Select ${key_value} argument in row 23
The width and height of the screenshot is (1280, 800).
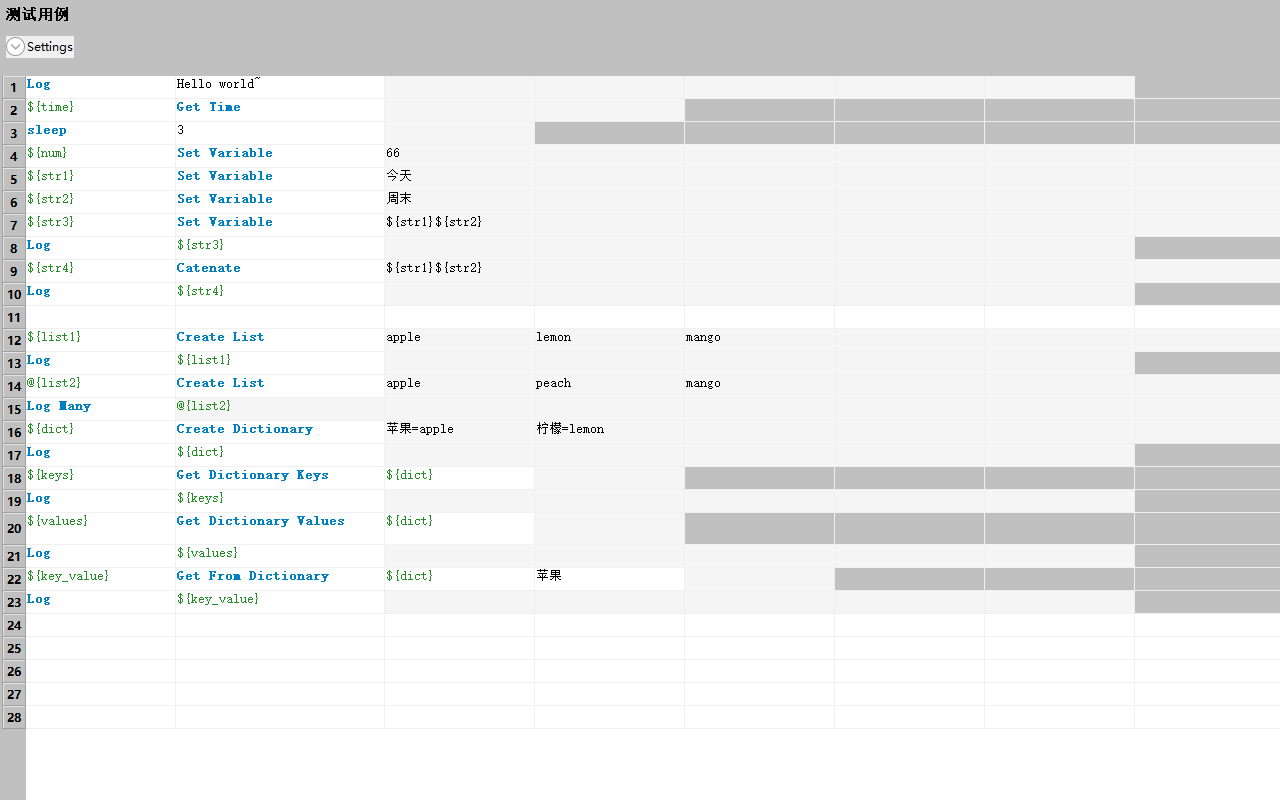point(280,602)
